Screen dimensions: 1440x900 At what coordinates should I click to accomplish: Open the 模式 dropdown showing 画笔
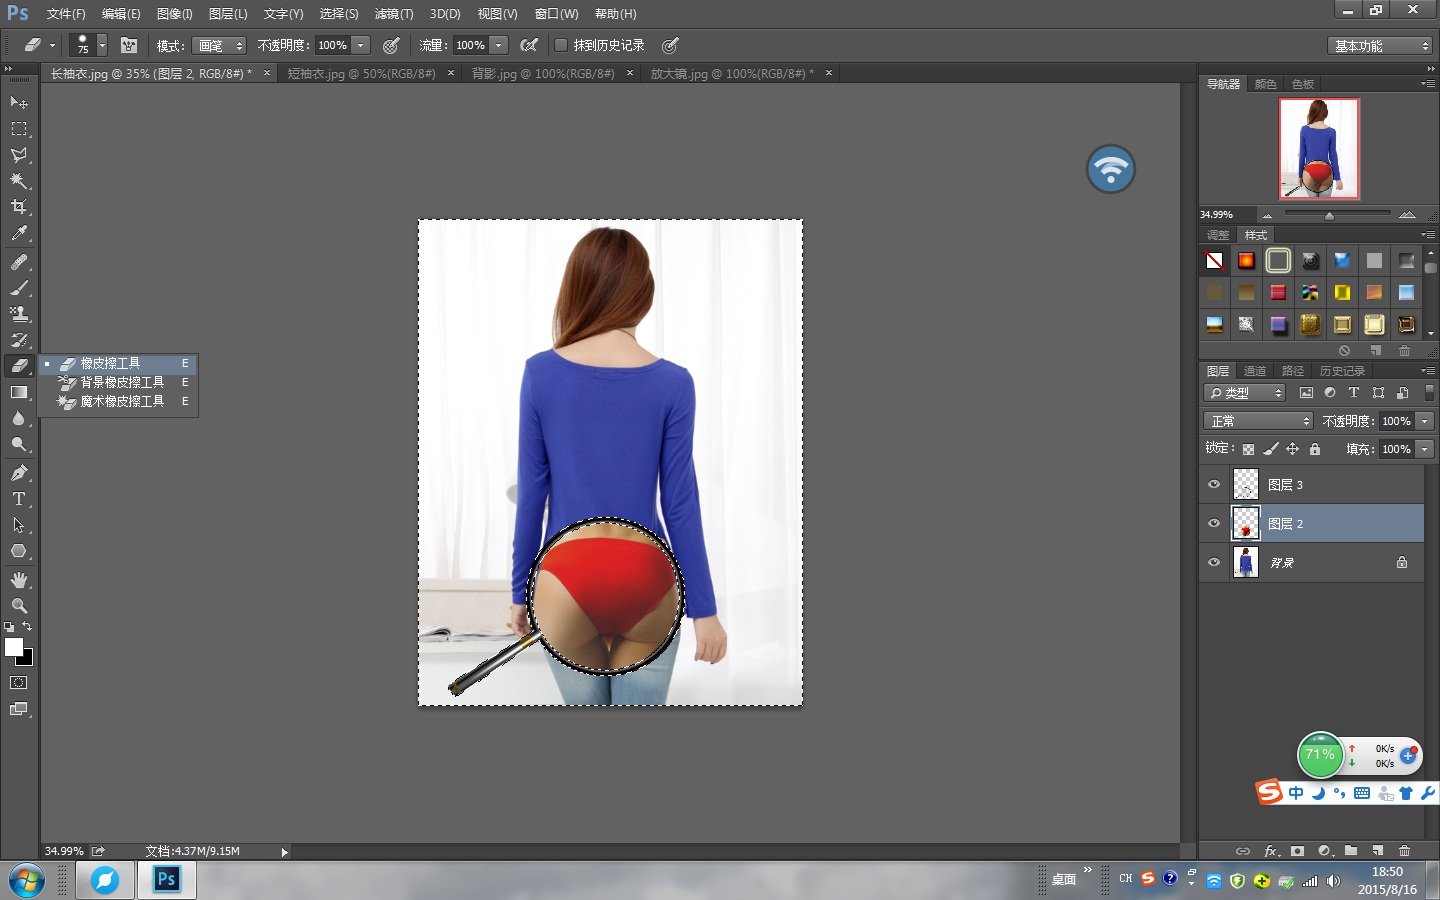point(219,46)
